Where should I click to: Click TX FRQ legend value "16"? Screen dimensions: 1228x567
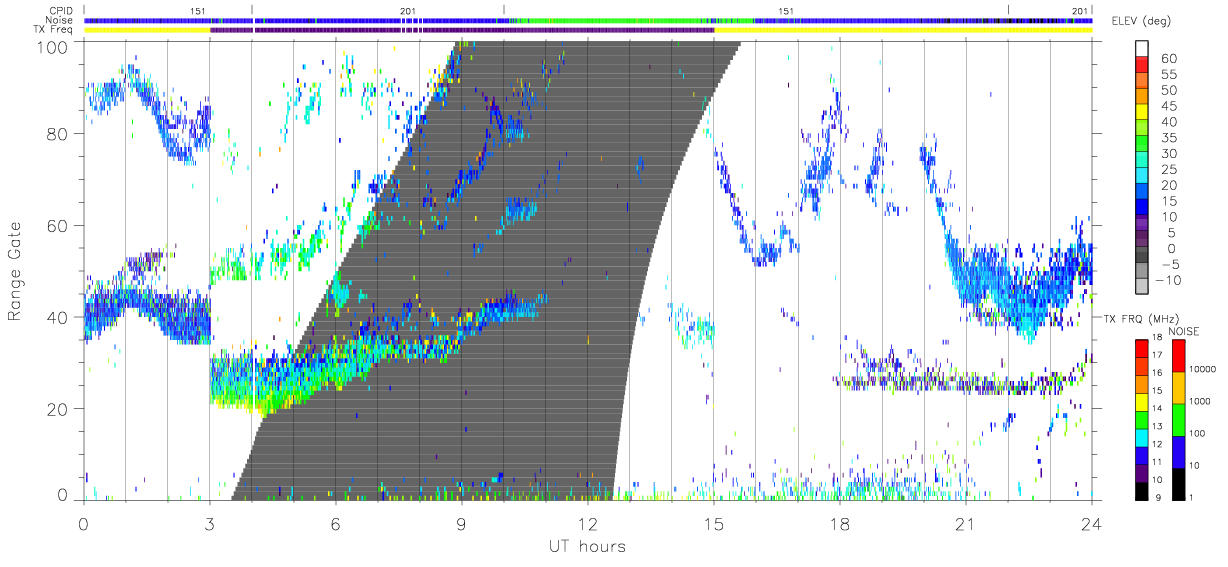(x=1159, y=373)
